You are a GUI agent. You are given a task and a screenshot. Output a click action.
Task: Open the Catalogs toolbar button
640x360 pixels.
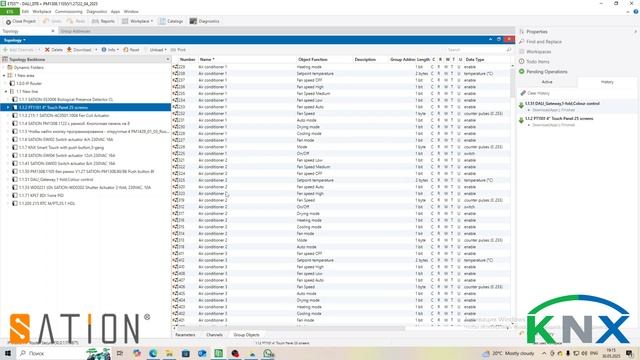point(171,21)
